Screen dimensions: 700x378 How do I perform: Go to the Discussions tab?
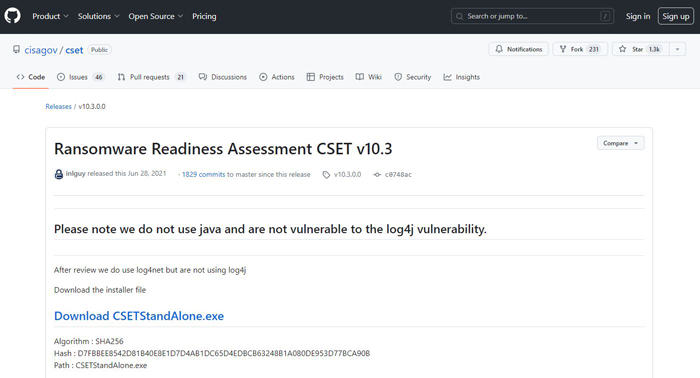(223, 77)
